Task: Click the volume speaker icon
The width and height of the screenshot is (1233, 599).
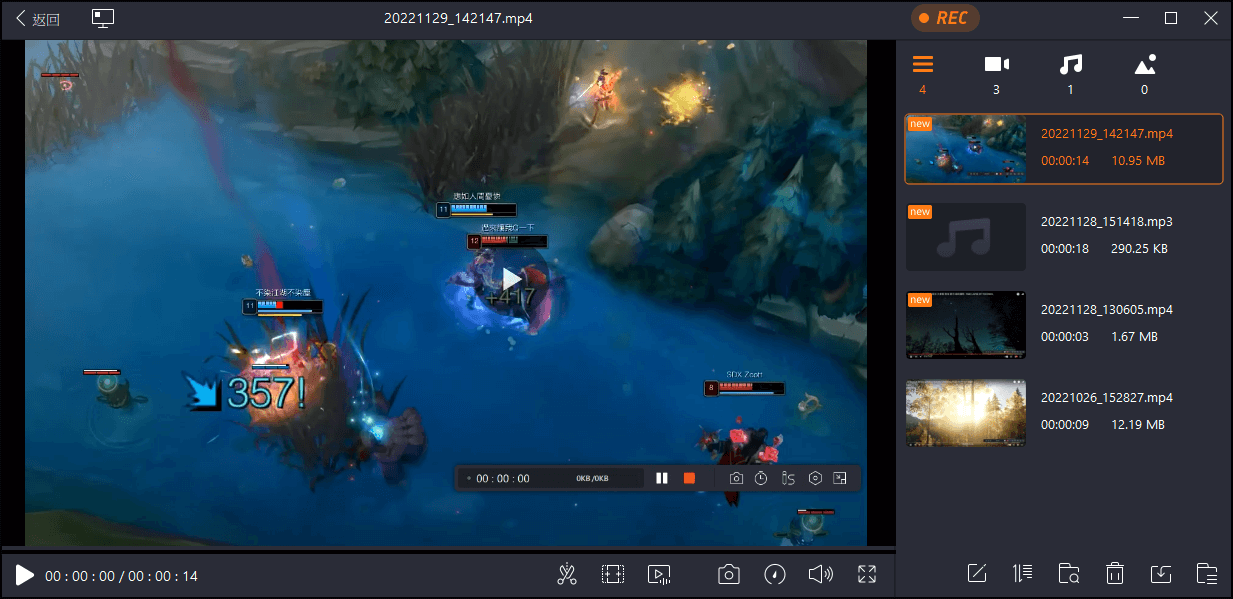Action: pyautogui.click(x=821, y=574)
